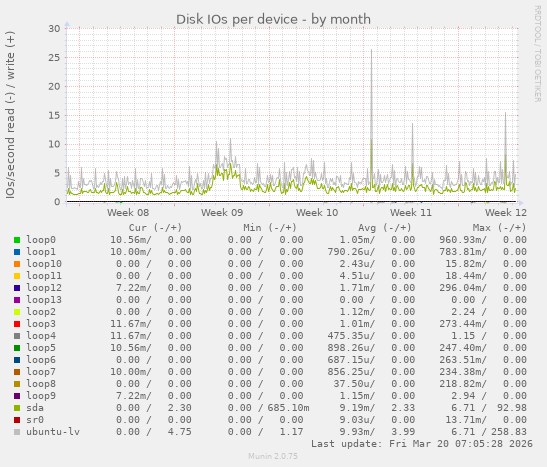
Task: Click the loop2 device label
Action: (x=41, y=312)
